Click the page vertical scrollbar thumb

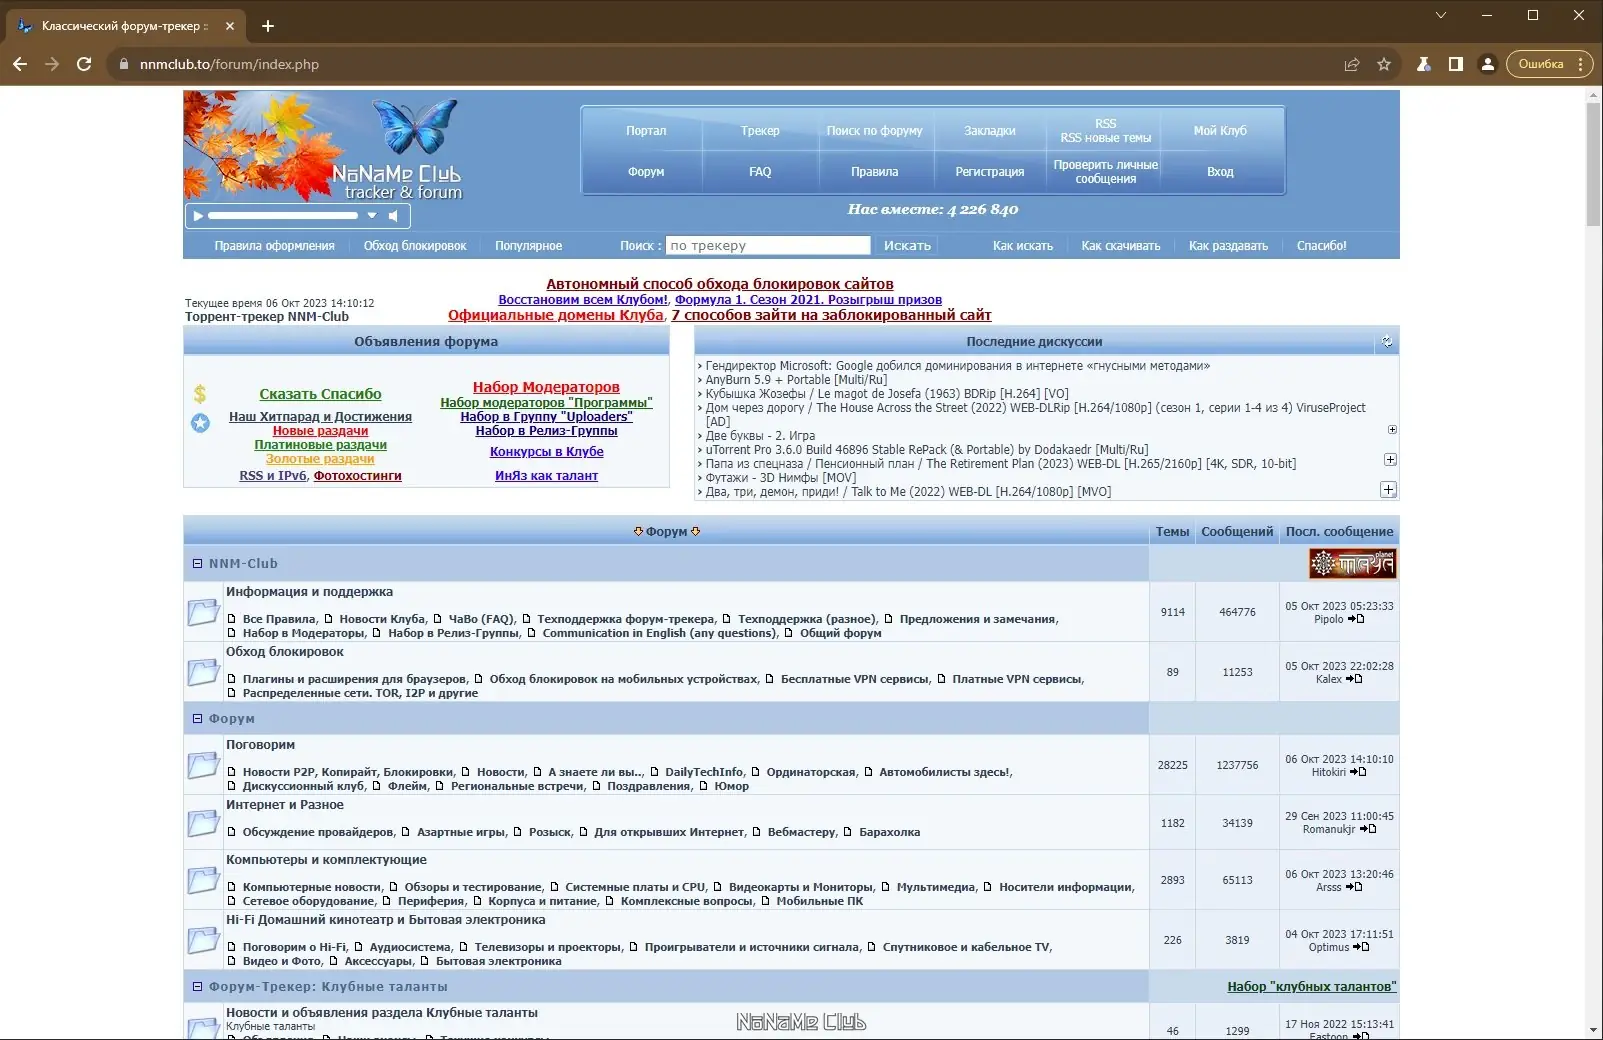[x=1593, y=164]
